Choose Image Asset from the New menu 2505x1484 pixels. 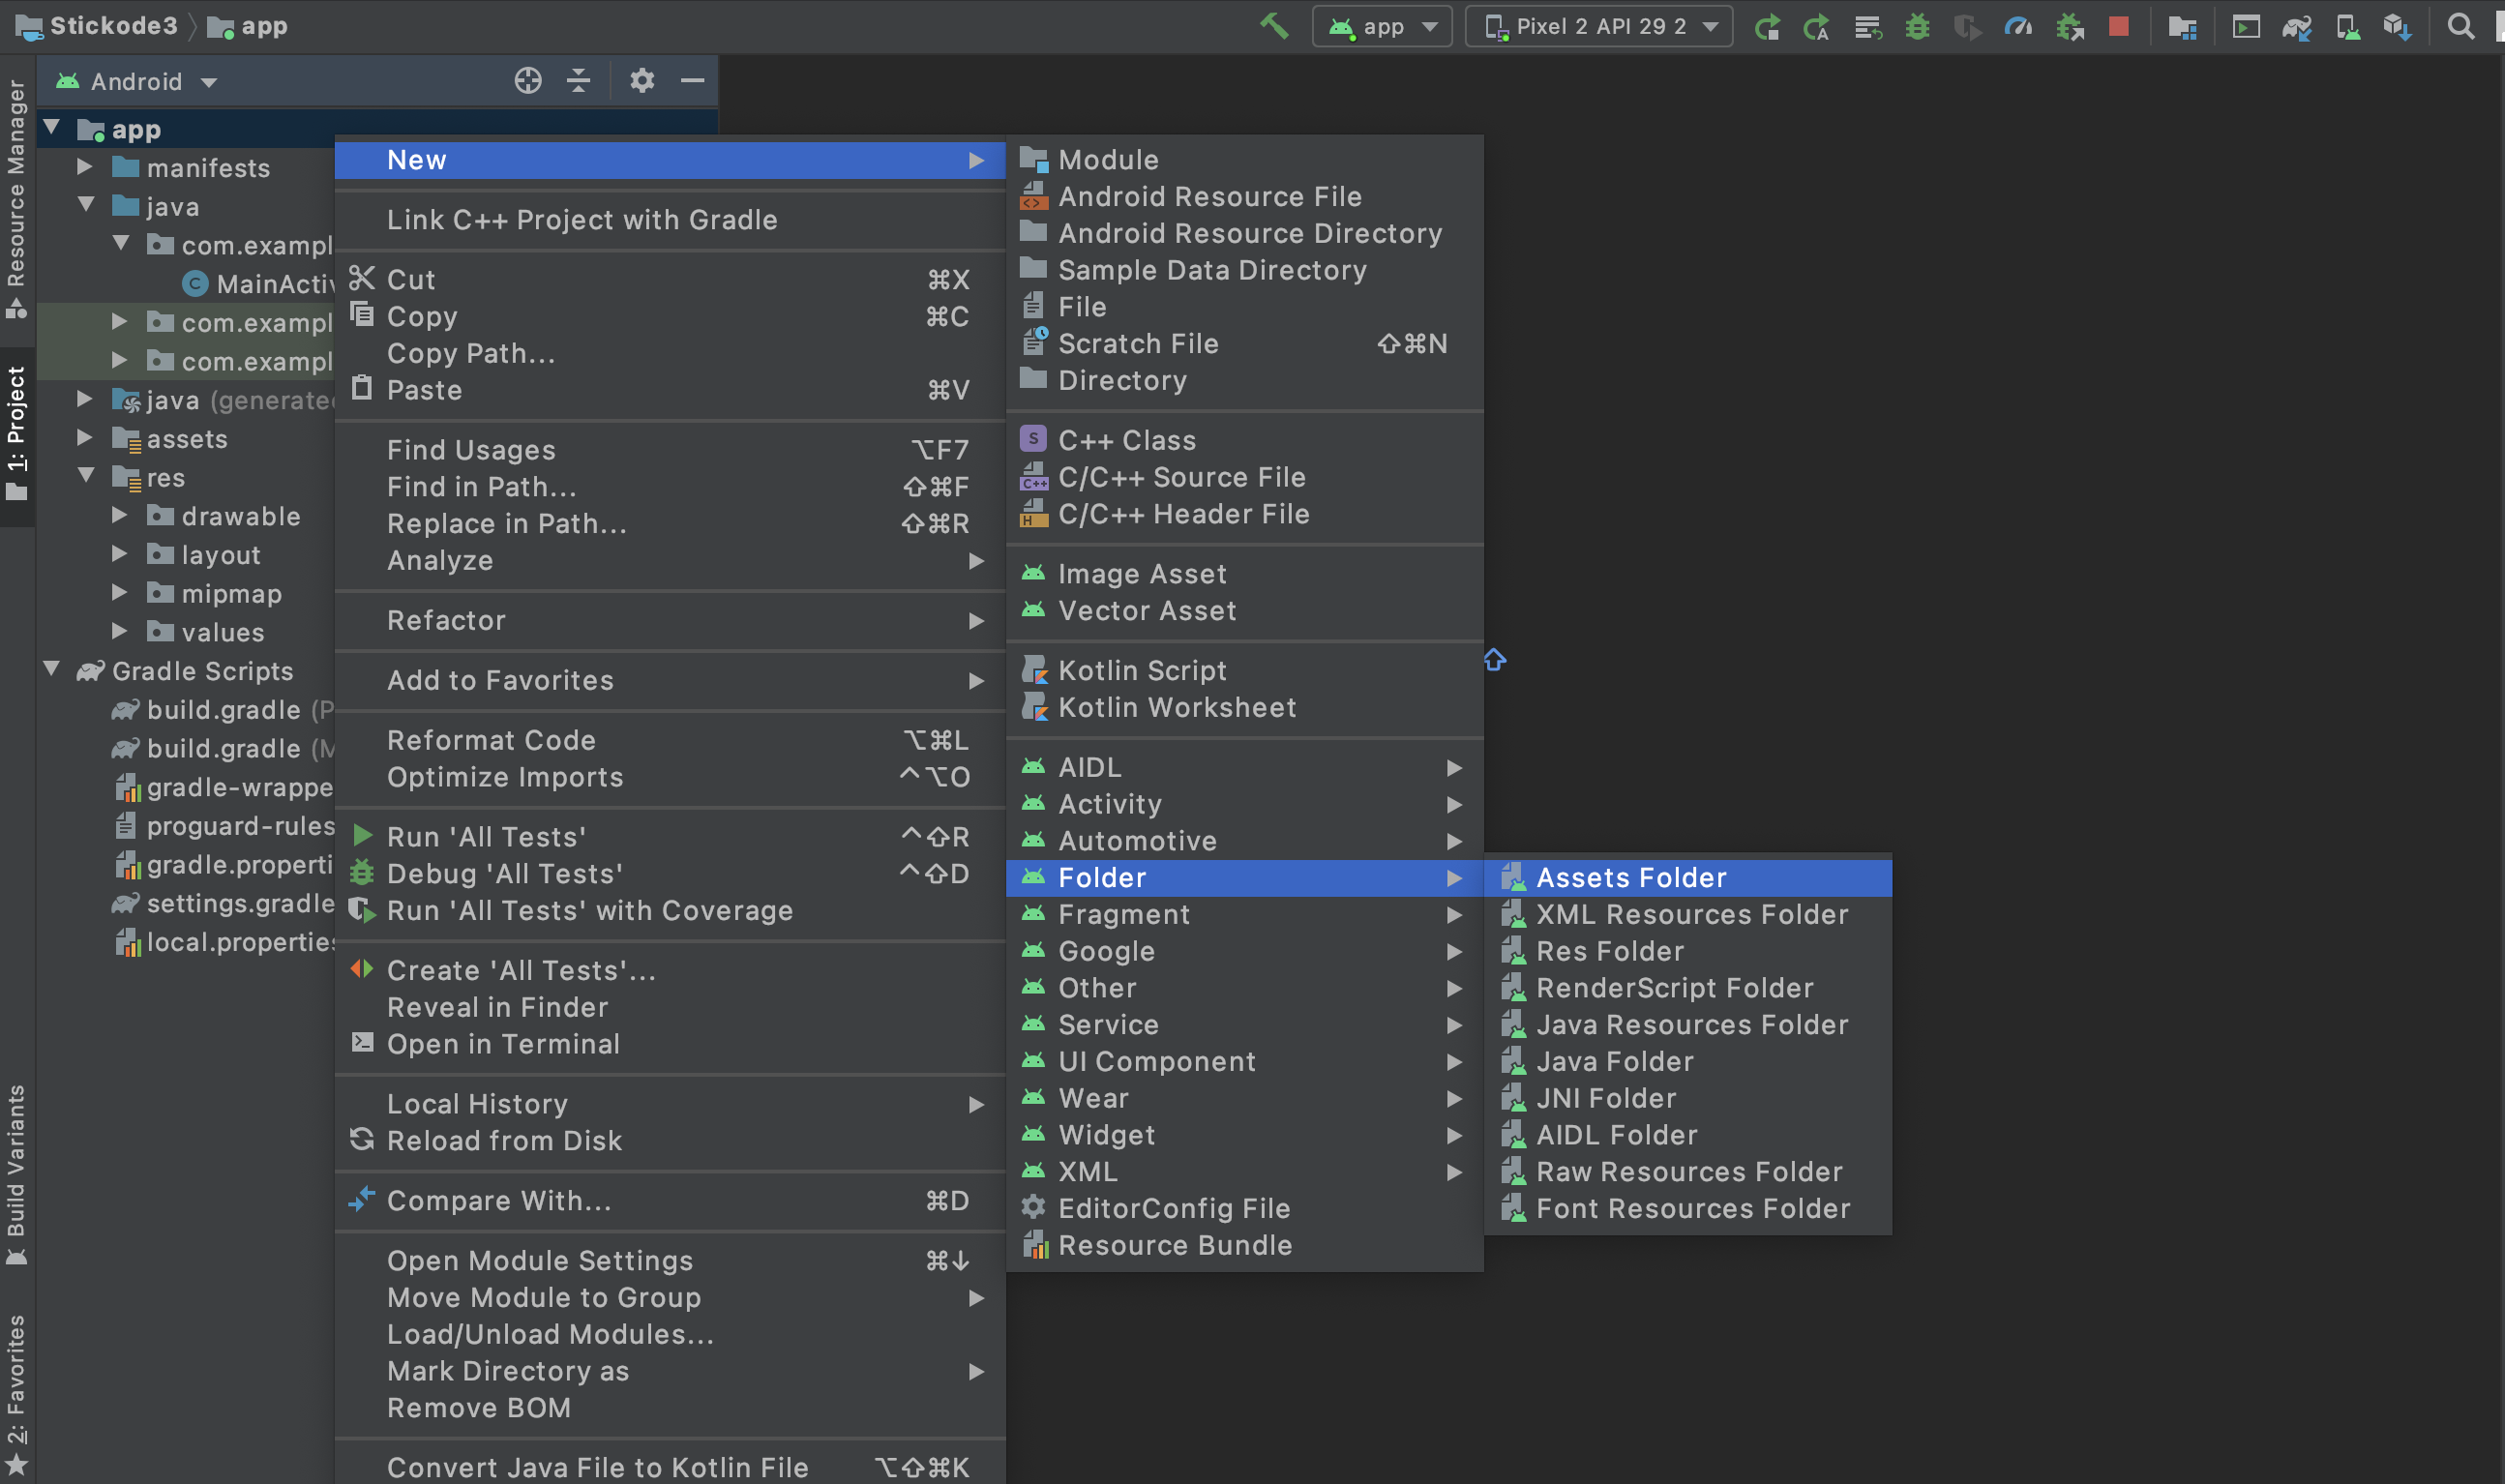[x=1141, y=573]
